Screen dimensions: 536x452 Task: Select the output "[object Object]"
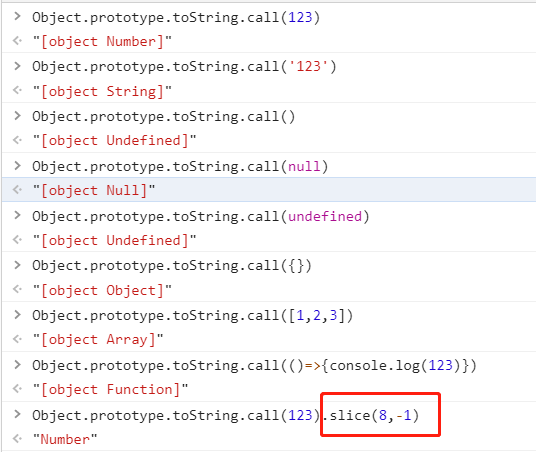coord(102,291)
